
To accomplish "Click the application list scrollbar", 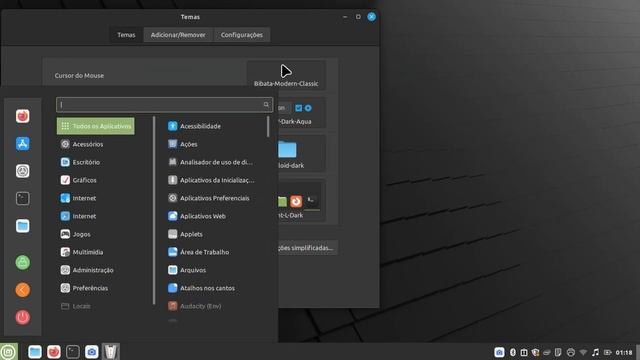I will (268, 127).
